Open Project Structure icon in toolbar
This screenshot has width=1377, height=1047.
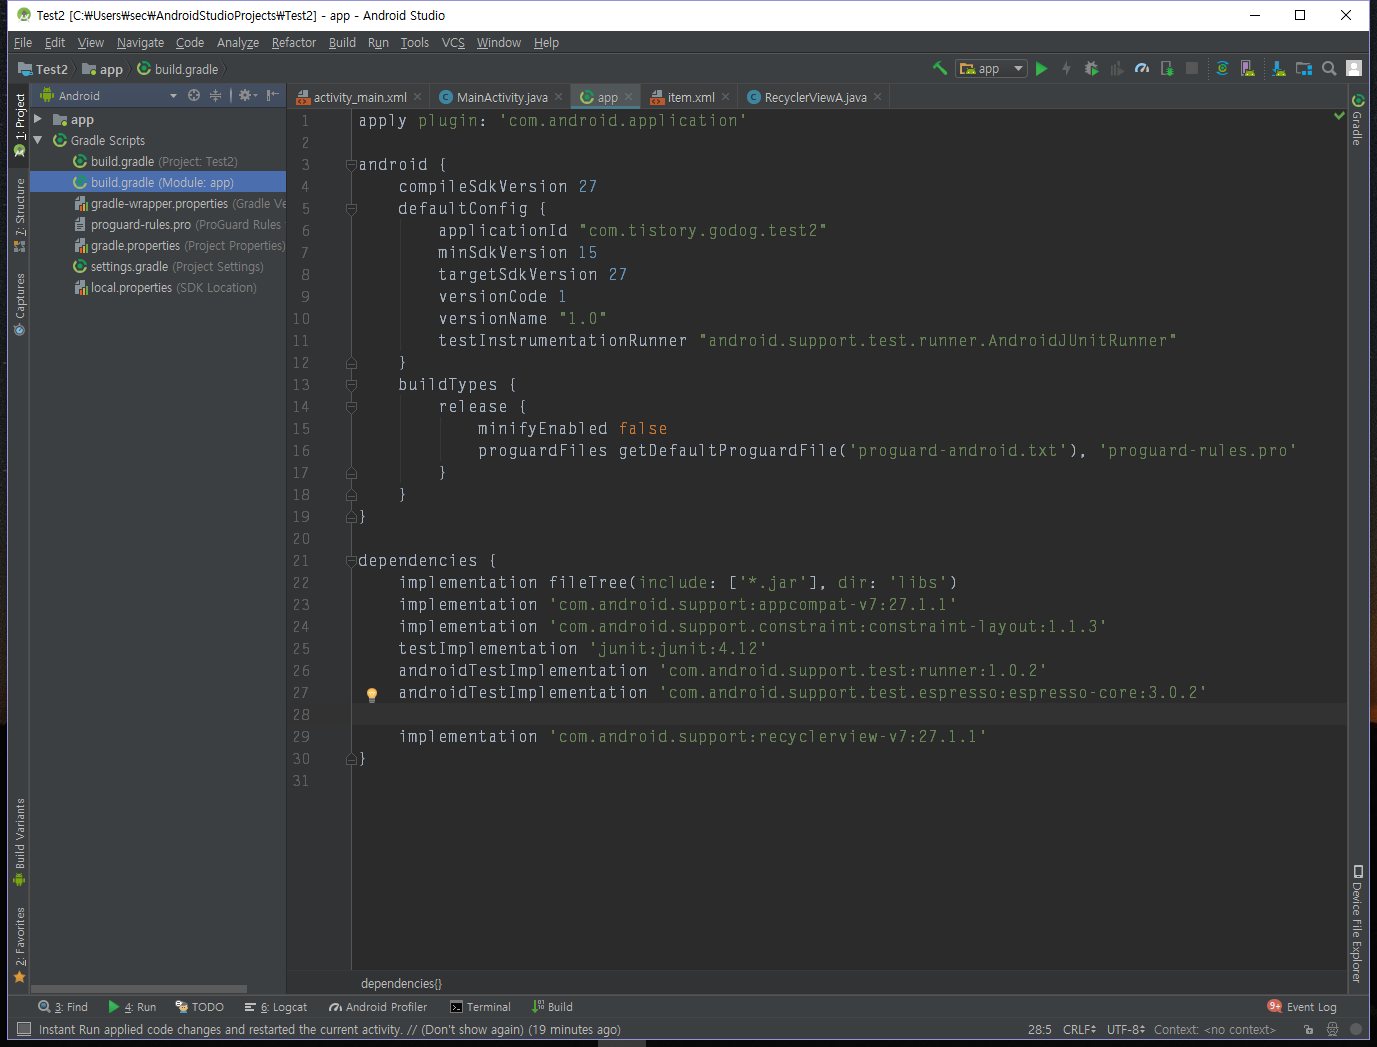click(x=1303, y=68)
